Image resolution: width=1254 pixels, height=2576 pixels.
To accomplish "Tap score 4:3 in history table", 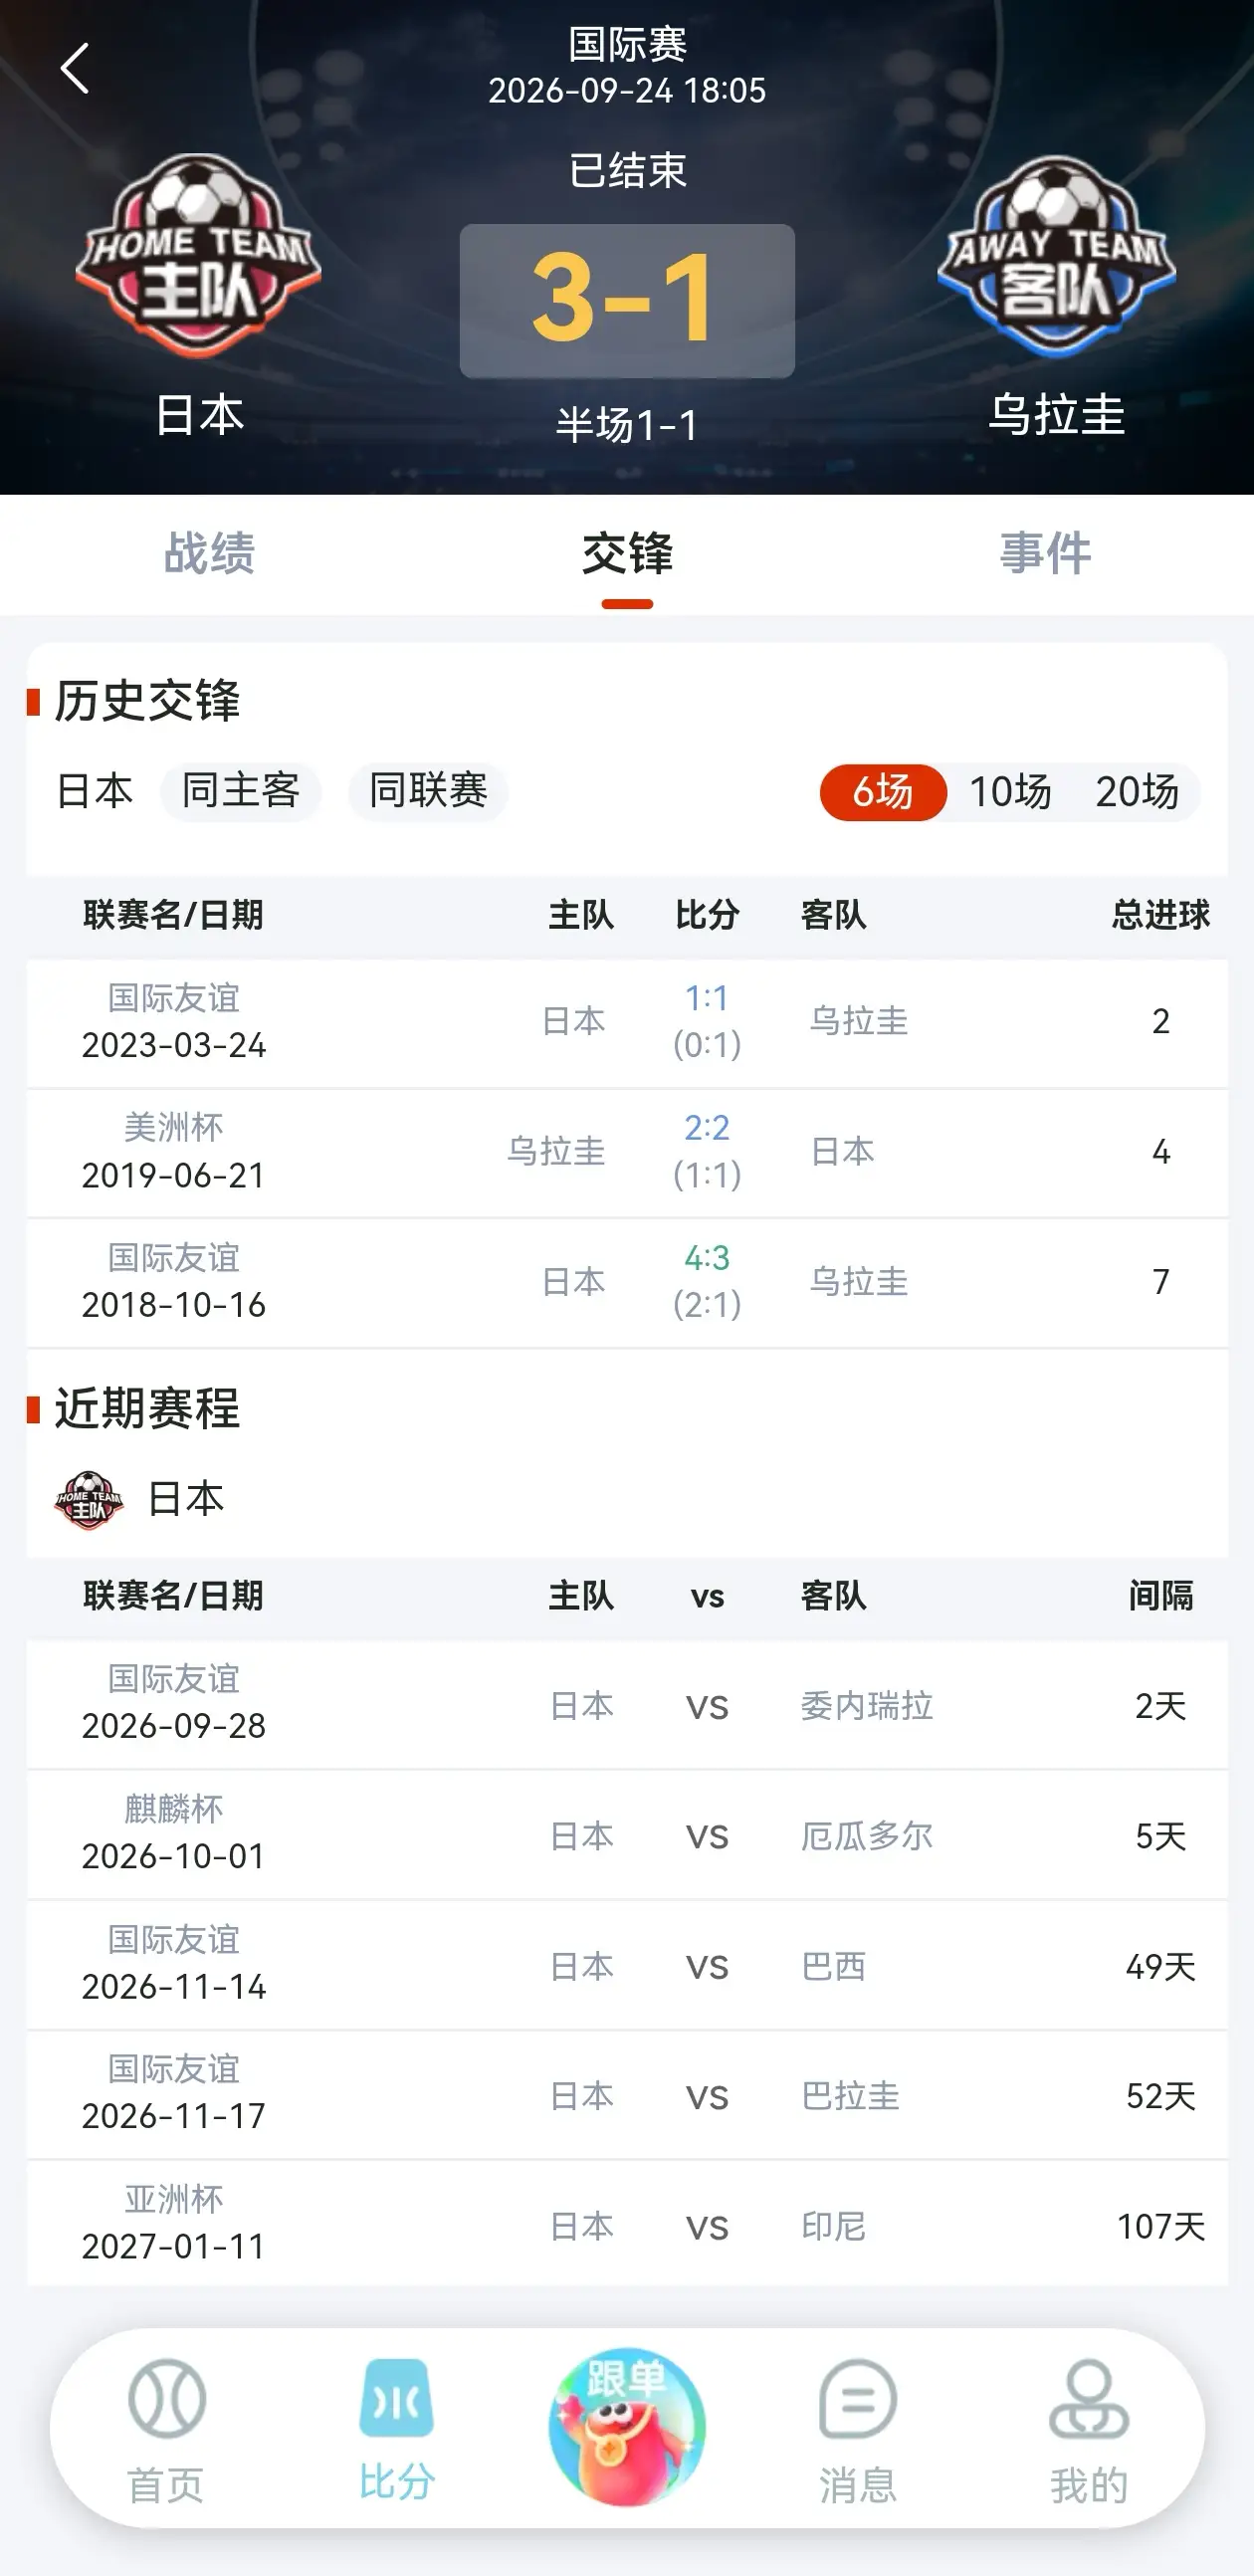I will click(707, 1258).
